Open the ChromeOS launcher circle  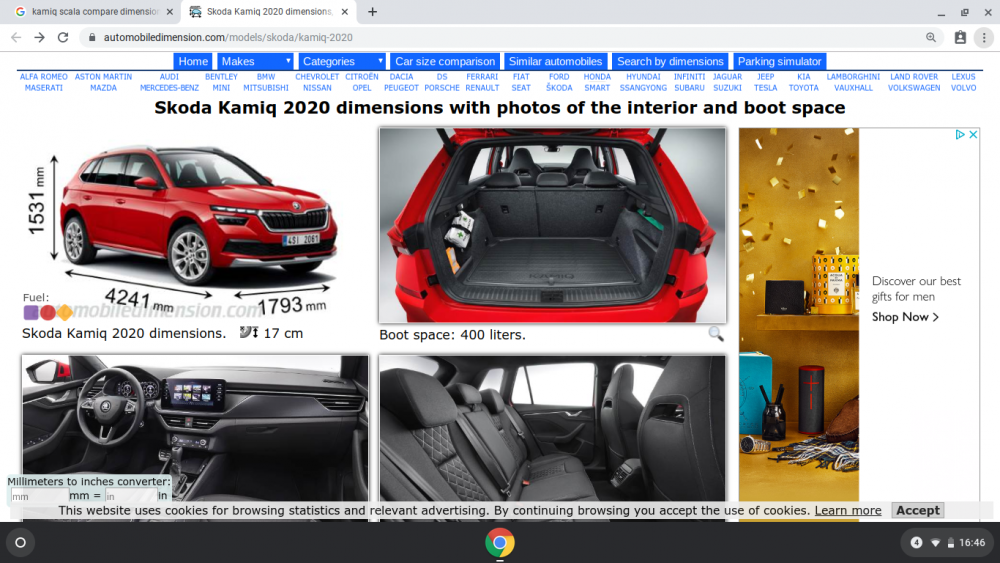click(20, 543)
